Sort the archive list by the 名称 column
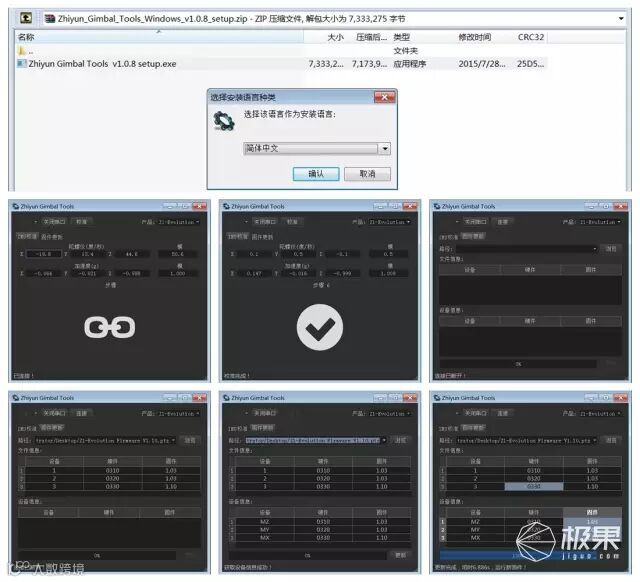Screen dimensions: 640x582 click(x=26, y=37)
